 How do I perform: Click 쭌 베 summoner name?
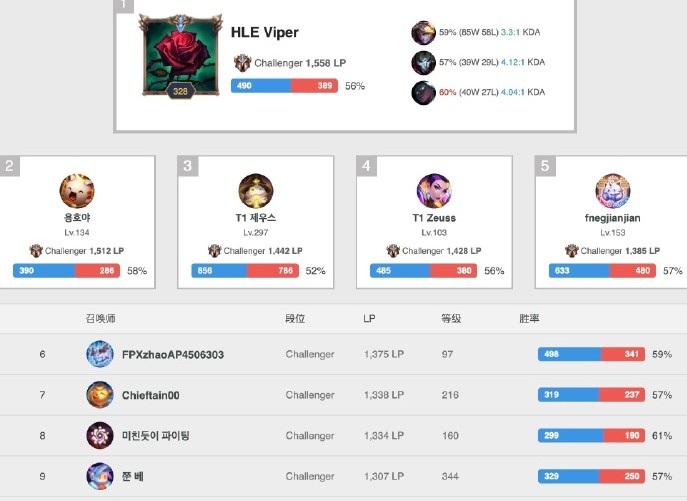(x=133, y=476)
